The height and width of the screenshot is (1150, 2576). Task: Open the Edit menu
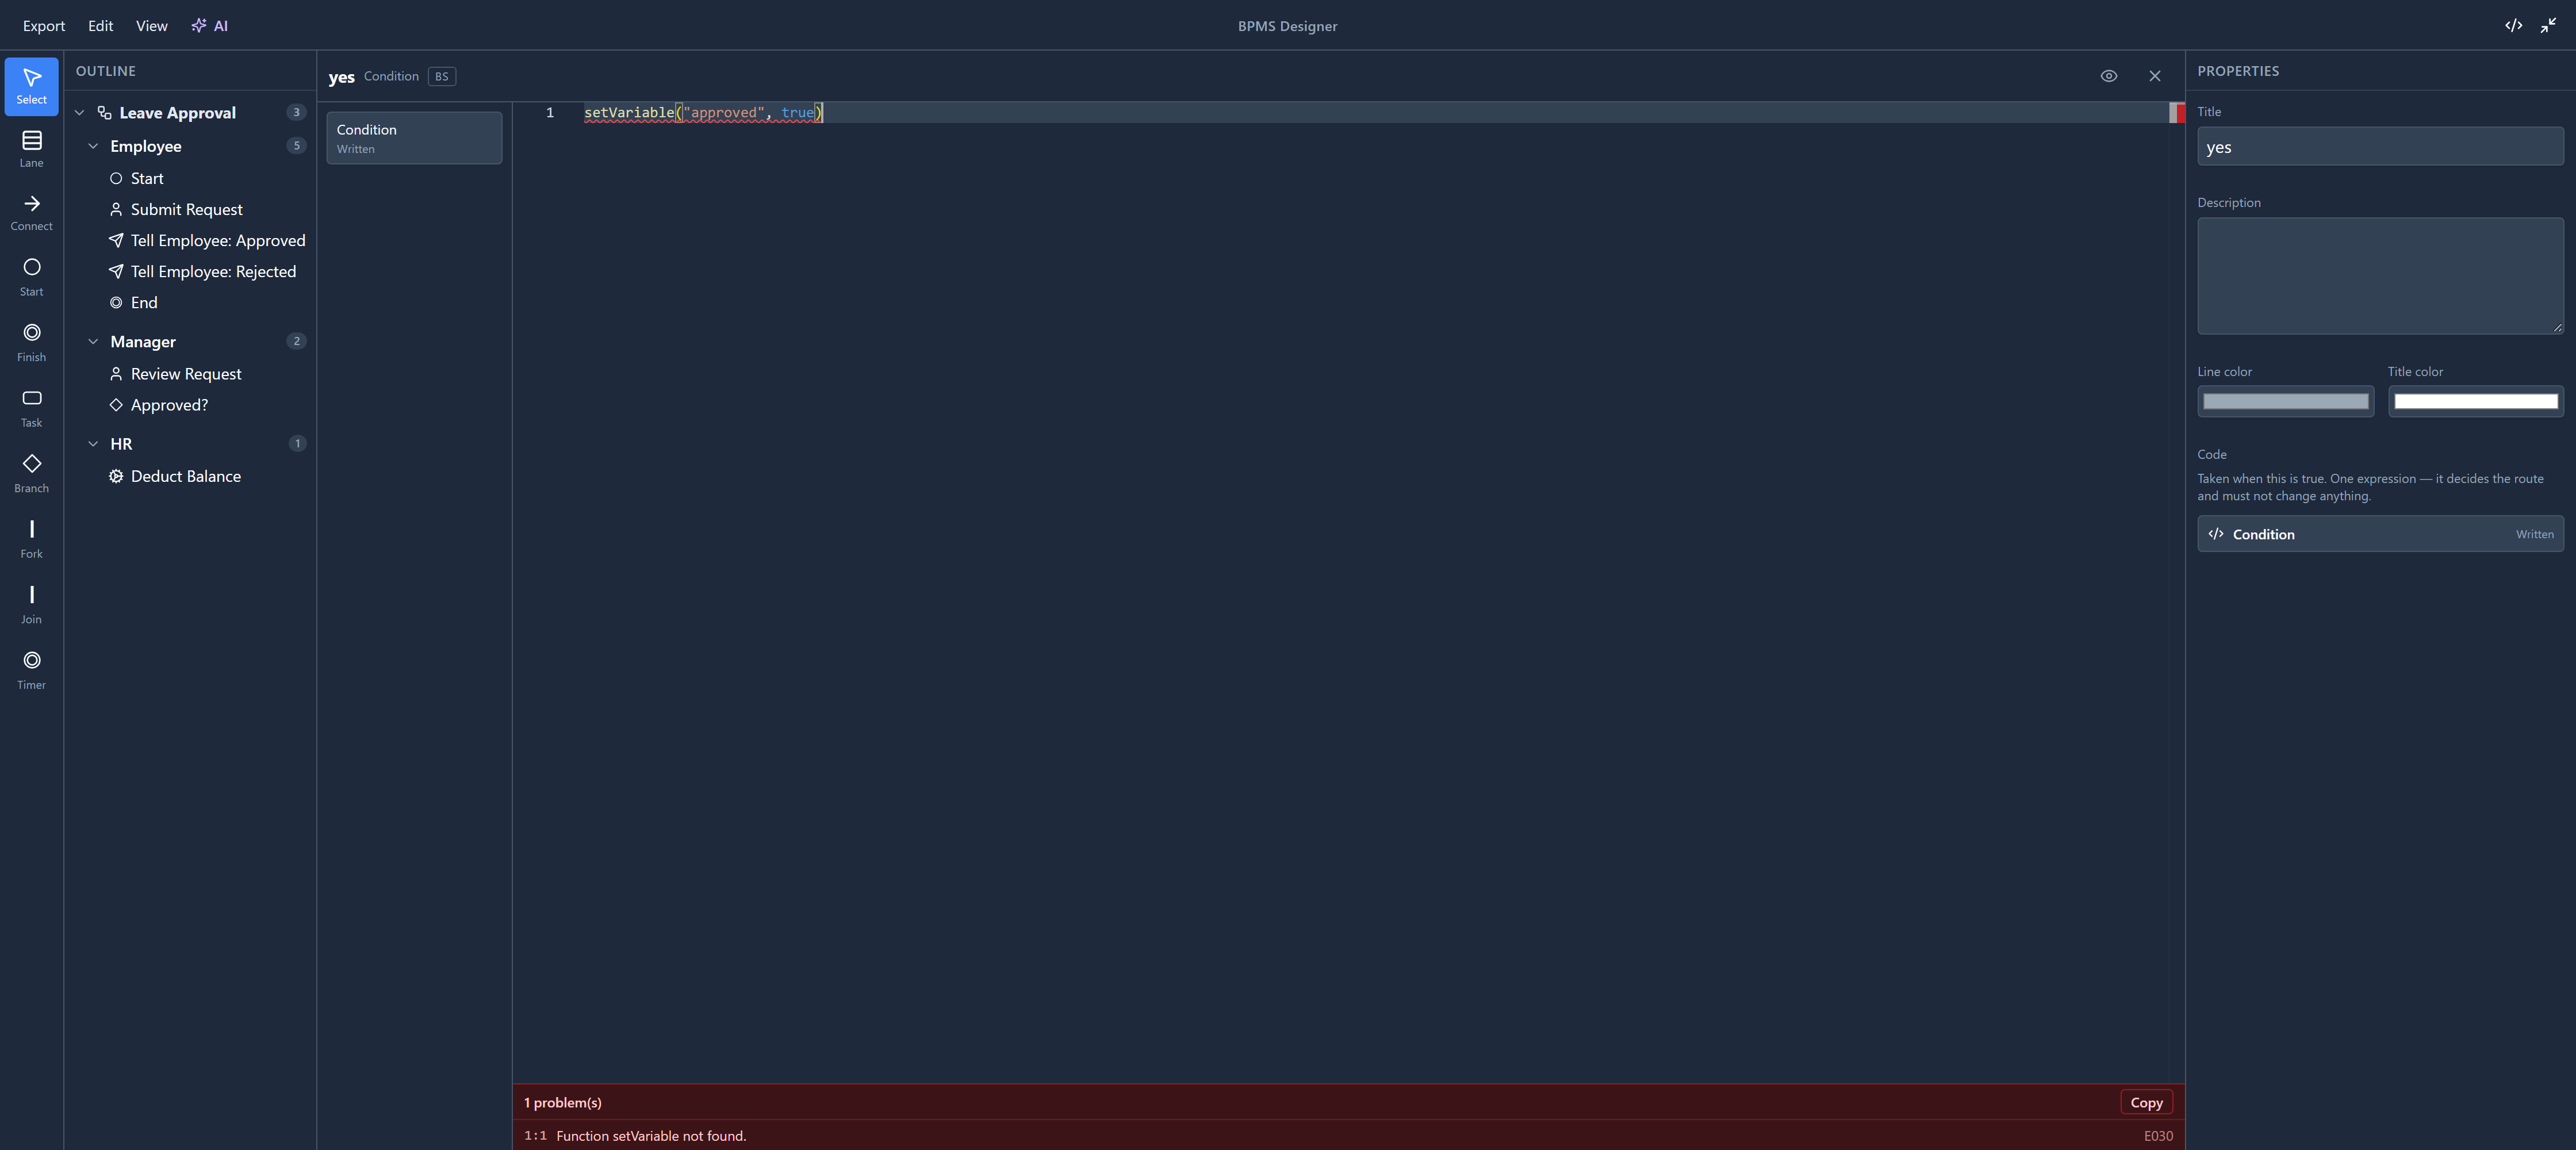click(100, 26)
